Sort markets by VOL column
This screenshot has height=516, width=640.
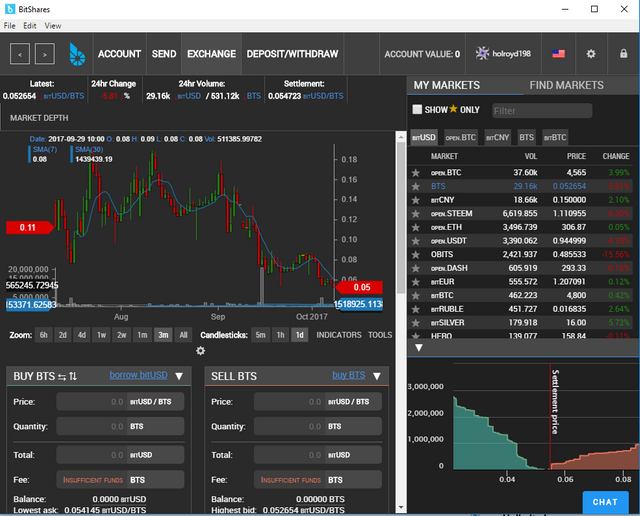pos(531,156)
